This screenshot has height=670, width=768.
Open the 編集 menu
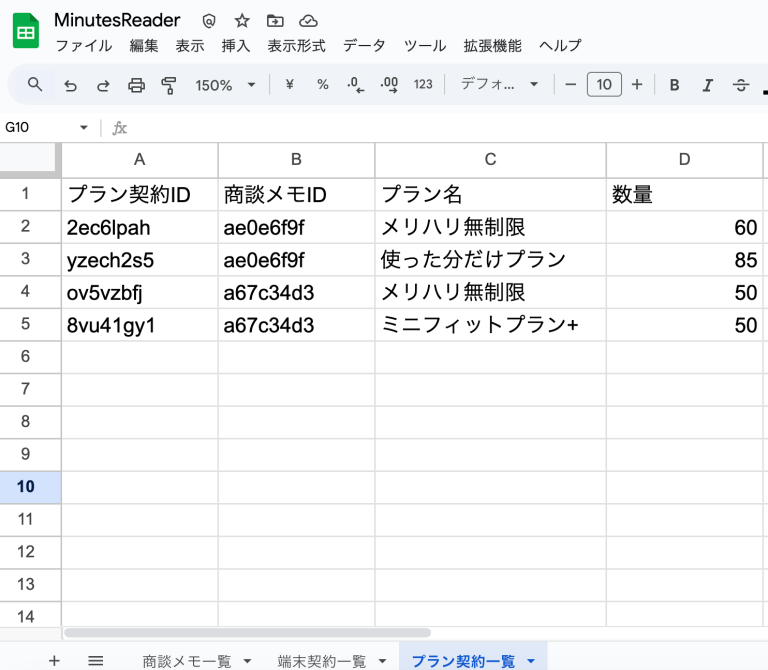click(144, 46)
